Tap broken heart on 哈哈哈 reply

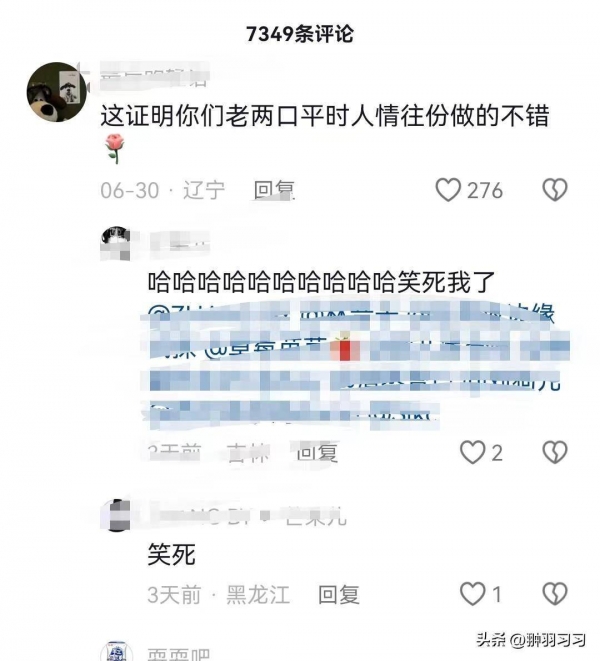(x=554, y=452)
